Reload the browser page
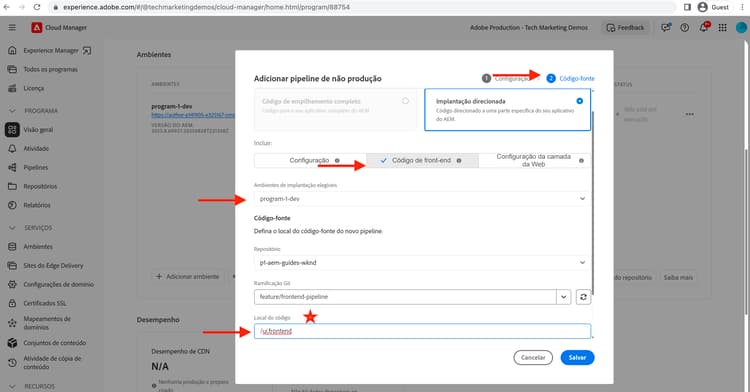This screenshot has width=750, height=392. pos(37,7)
